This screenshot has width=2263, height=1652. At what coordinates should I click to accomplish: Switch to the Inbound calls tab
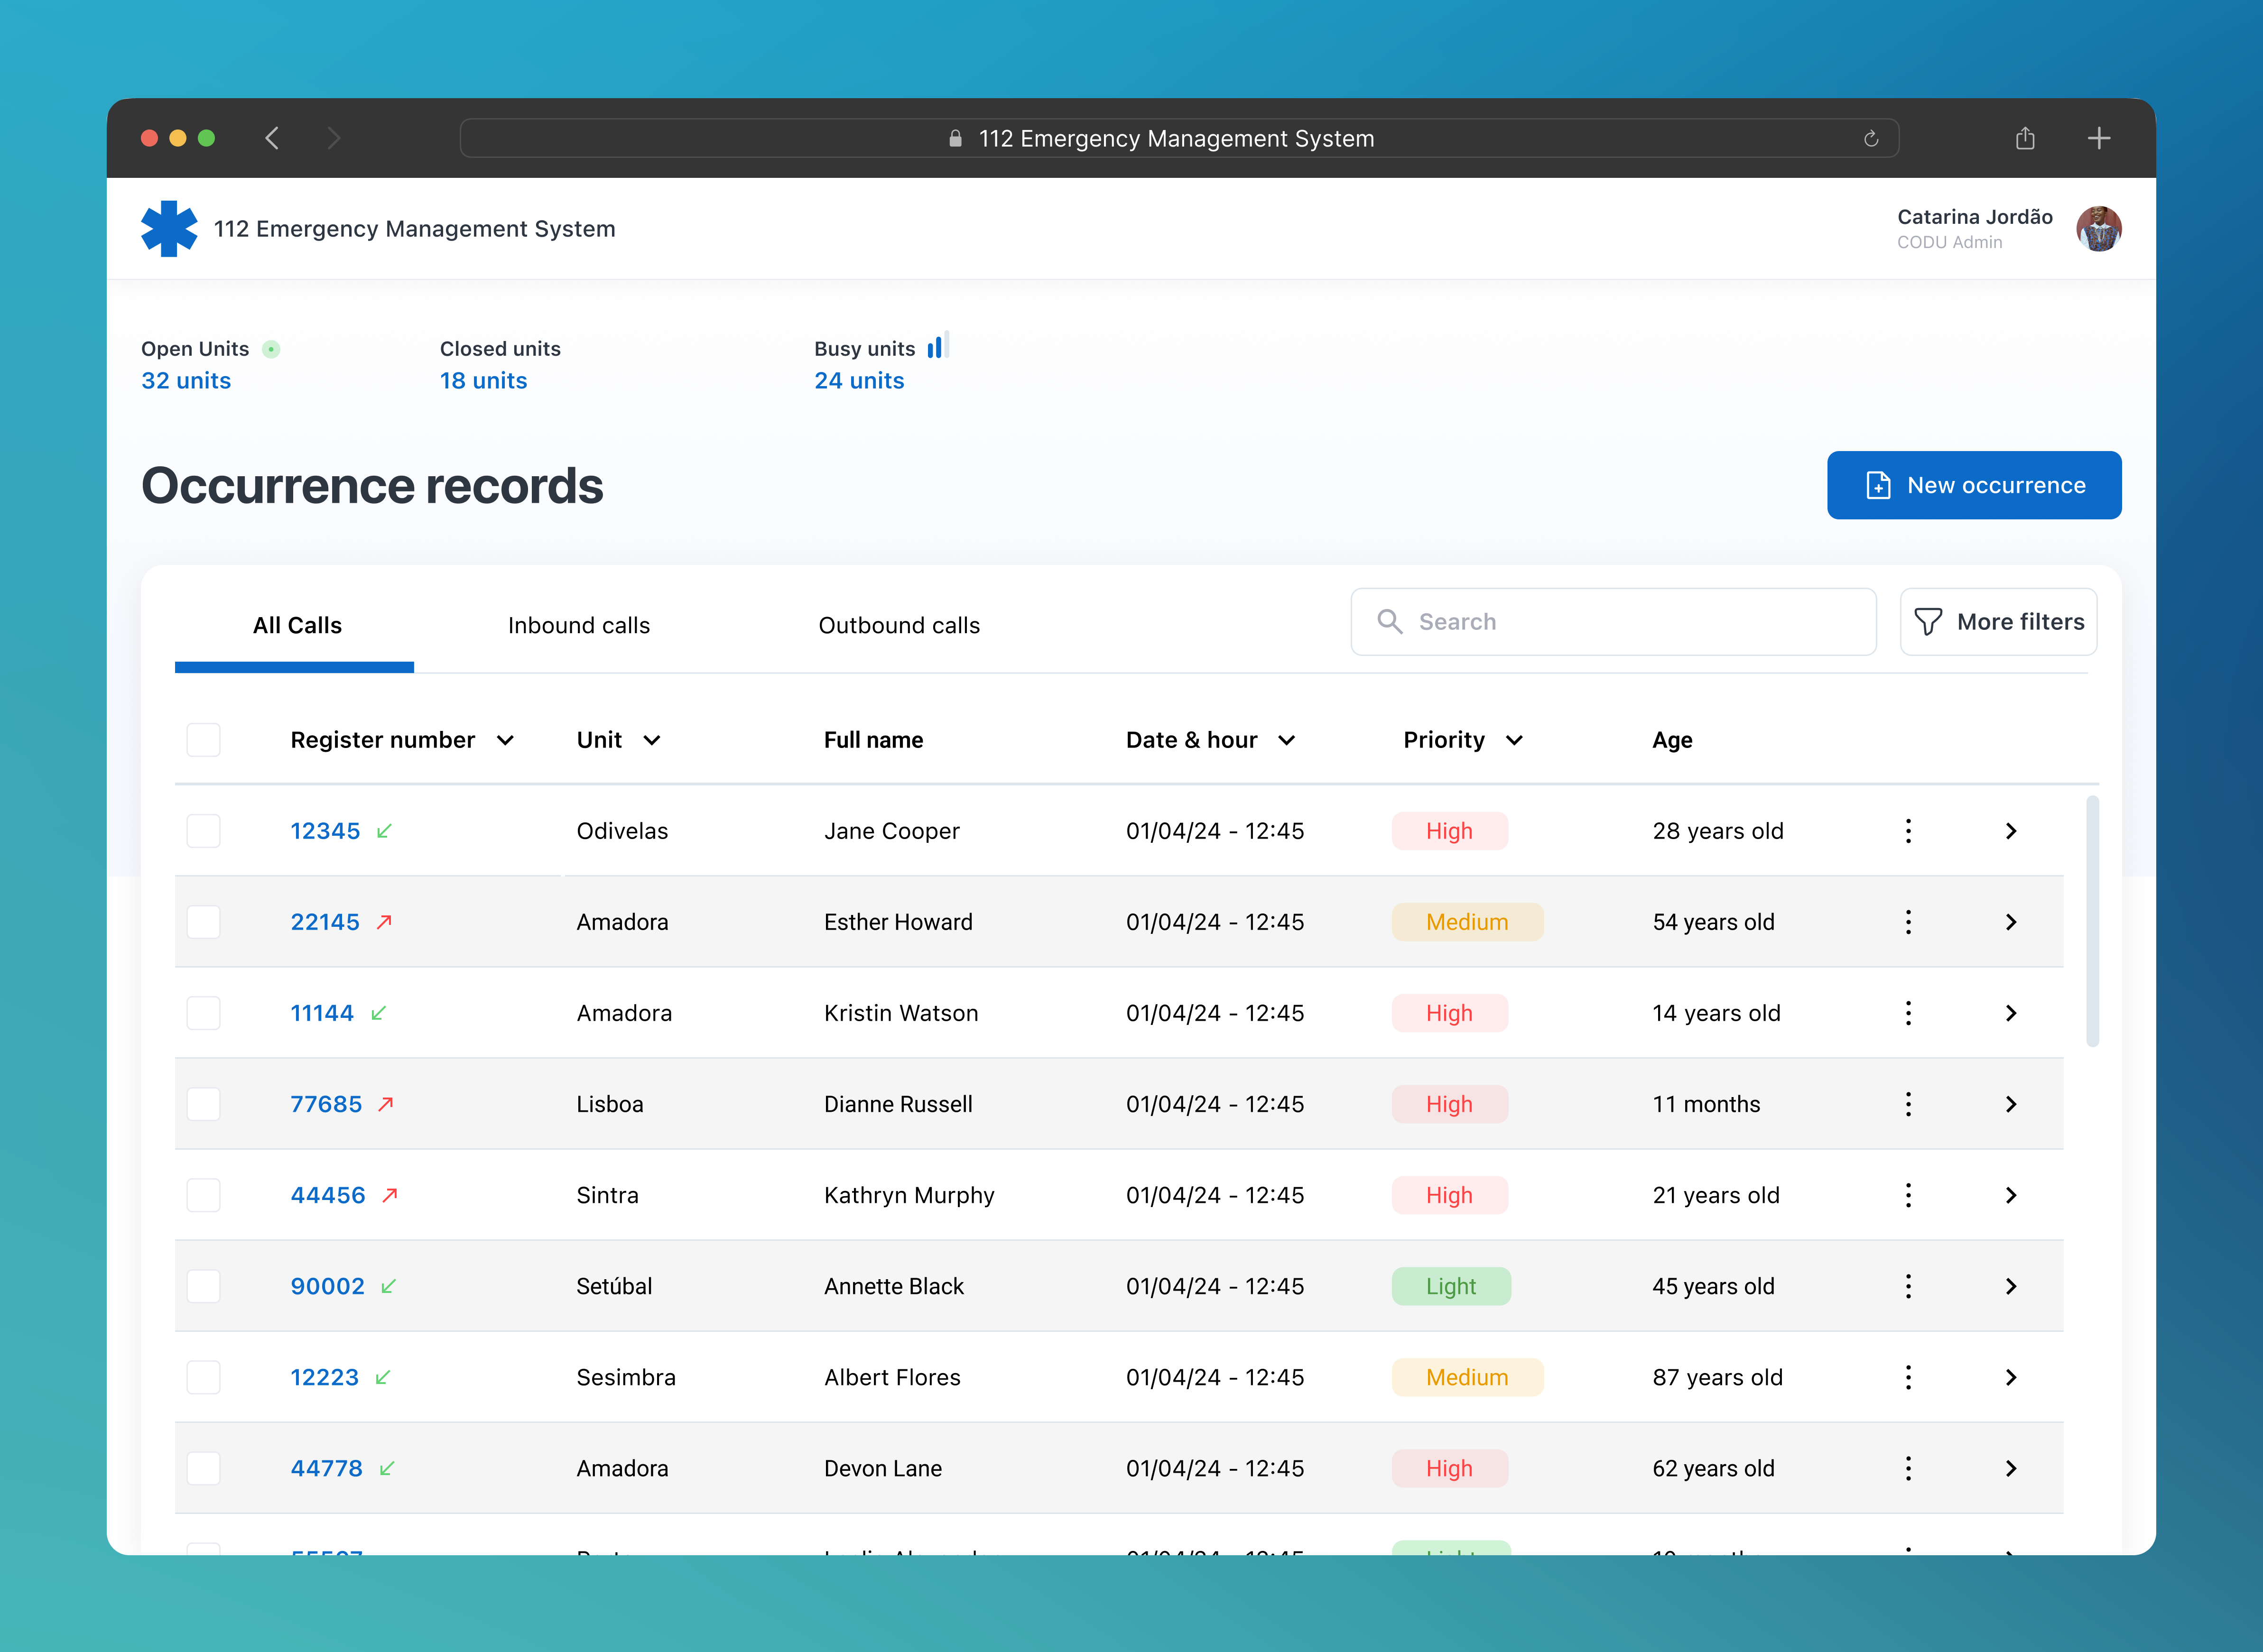click(x=579, y=626)
